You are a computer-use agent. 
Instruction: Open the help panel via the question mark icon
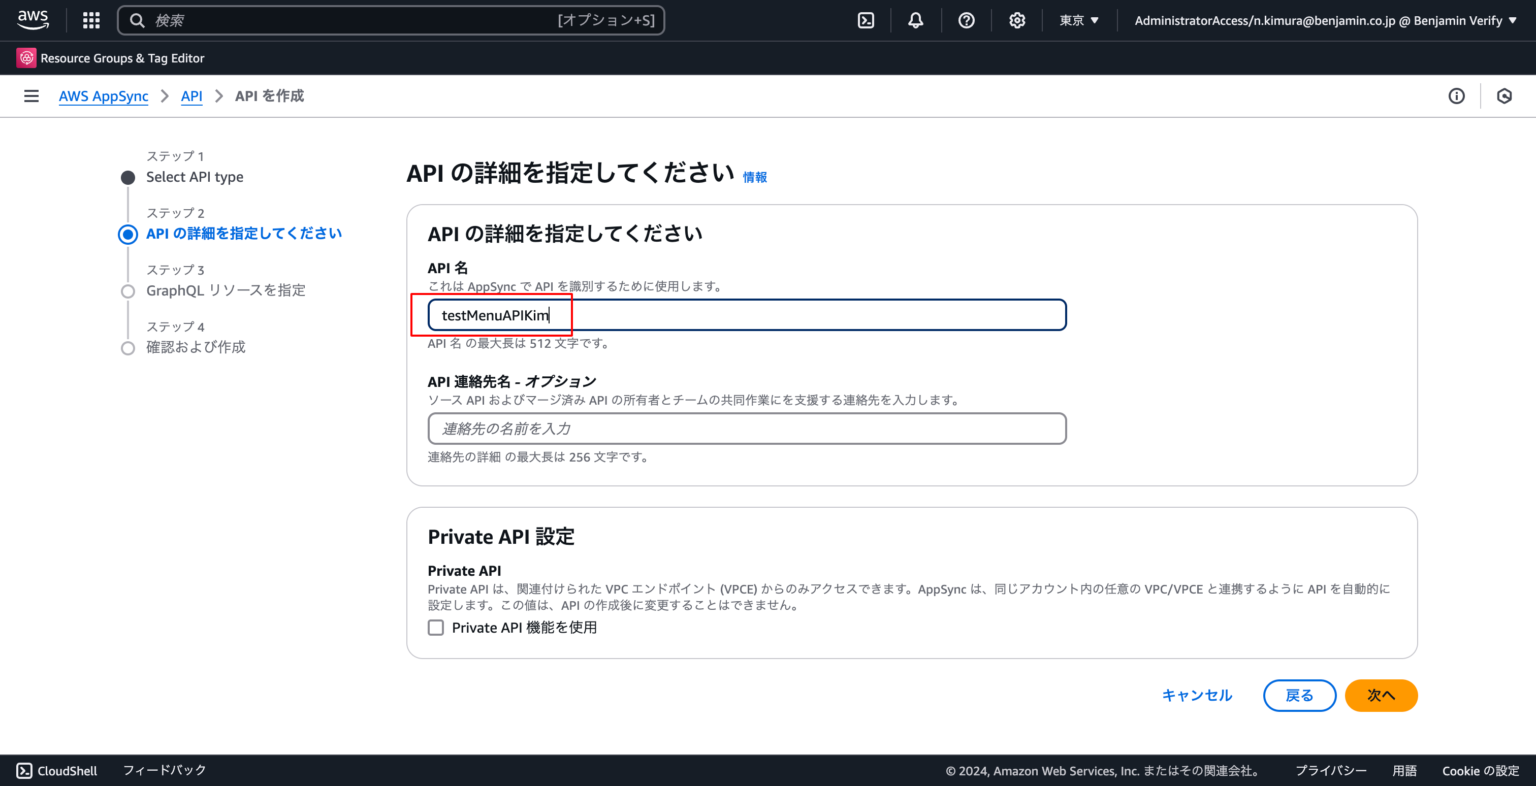pyautogui.click(x=966, y=19)
